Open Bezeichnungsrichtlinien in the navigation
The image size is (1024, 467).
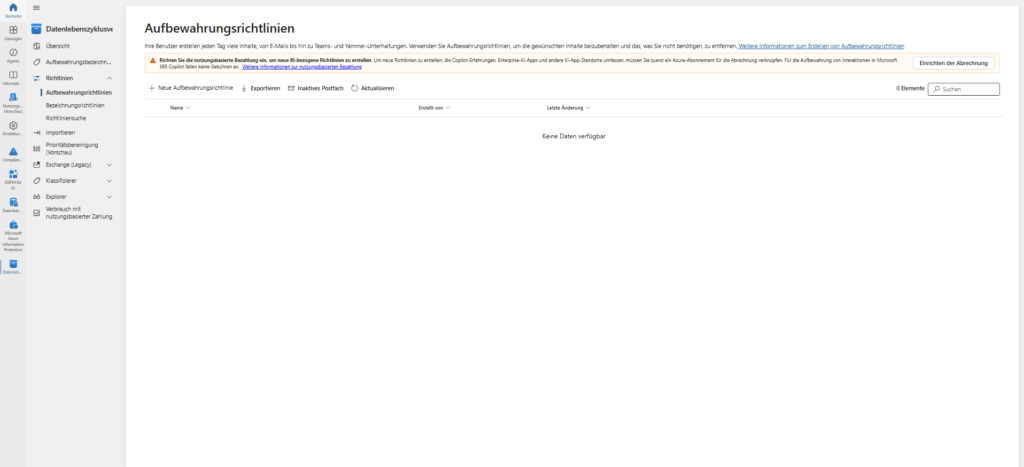(x=78, y=105)
